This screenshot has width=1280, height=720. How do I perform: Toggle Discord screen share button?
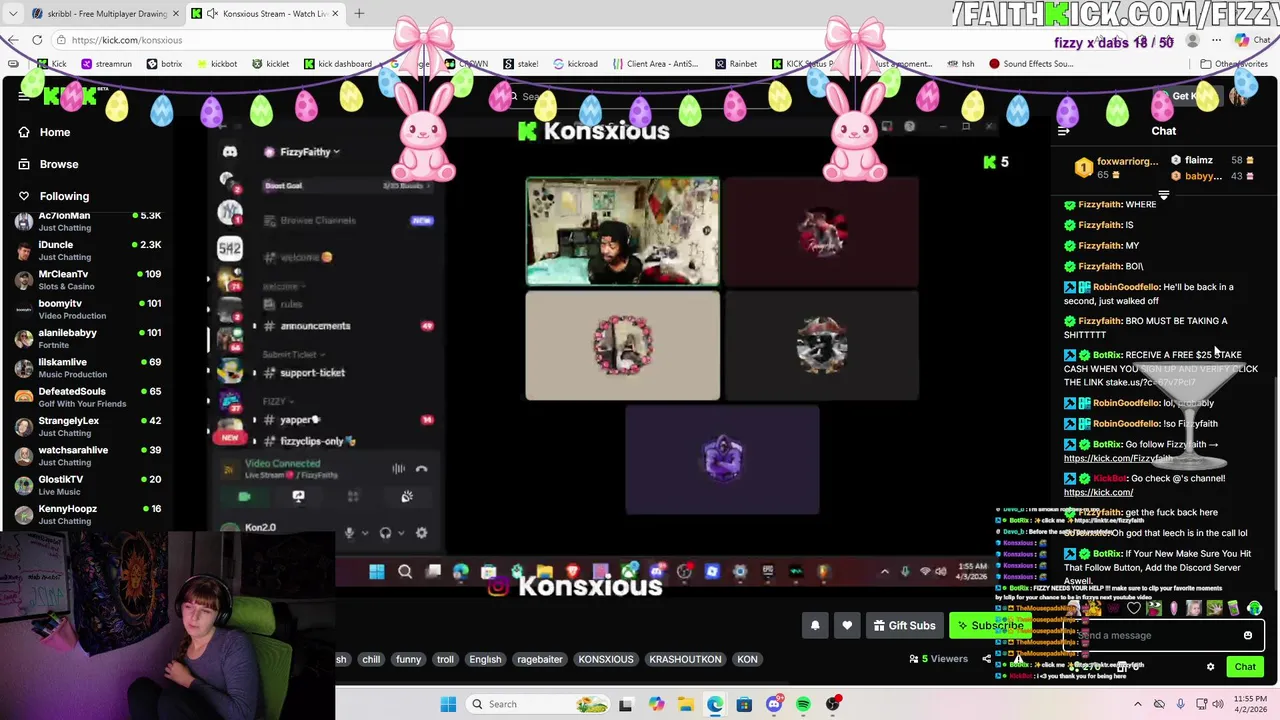tap(298, 496)
